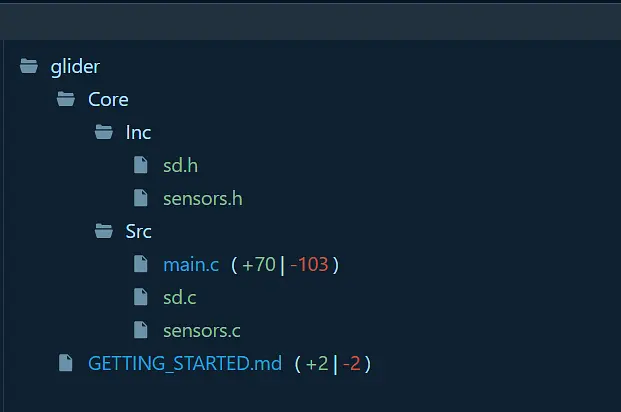
Task: Collapse the Inc folder label
Action: coord(138,132)
